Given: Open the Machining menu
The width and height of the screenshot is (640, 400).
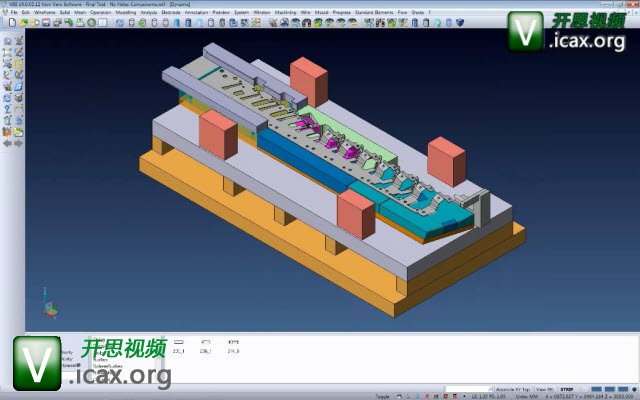Looking at the screenshot, I should (285, 12).
